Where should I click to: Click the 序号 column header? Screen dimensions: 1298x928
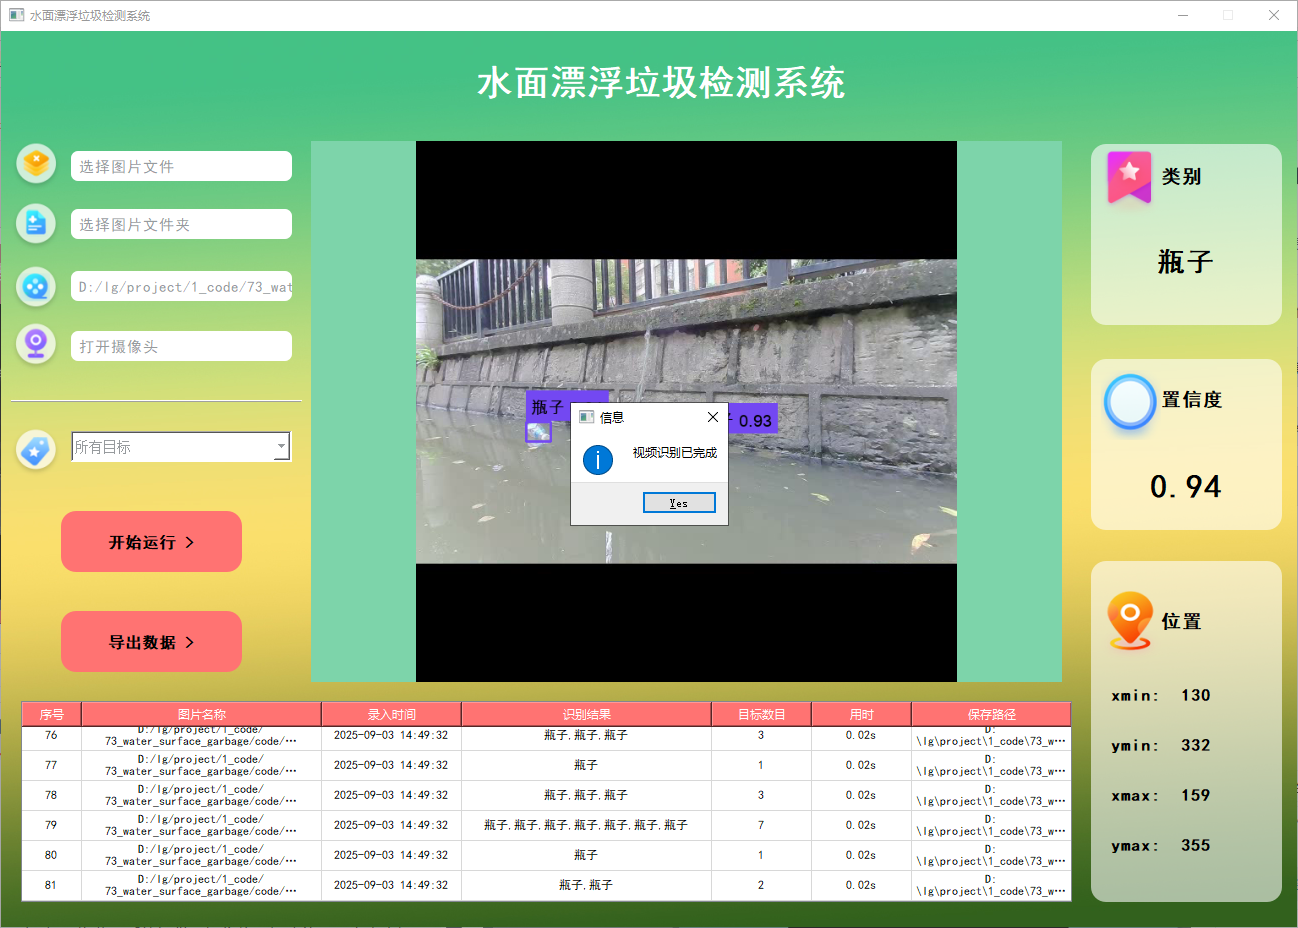52,714
